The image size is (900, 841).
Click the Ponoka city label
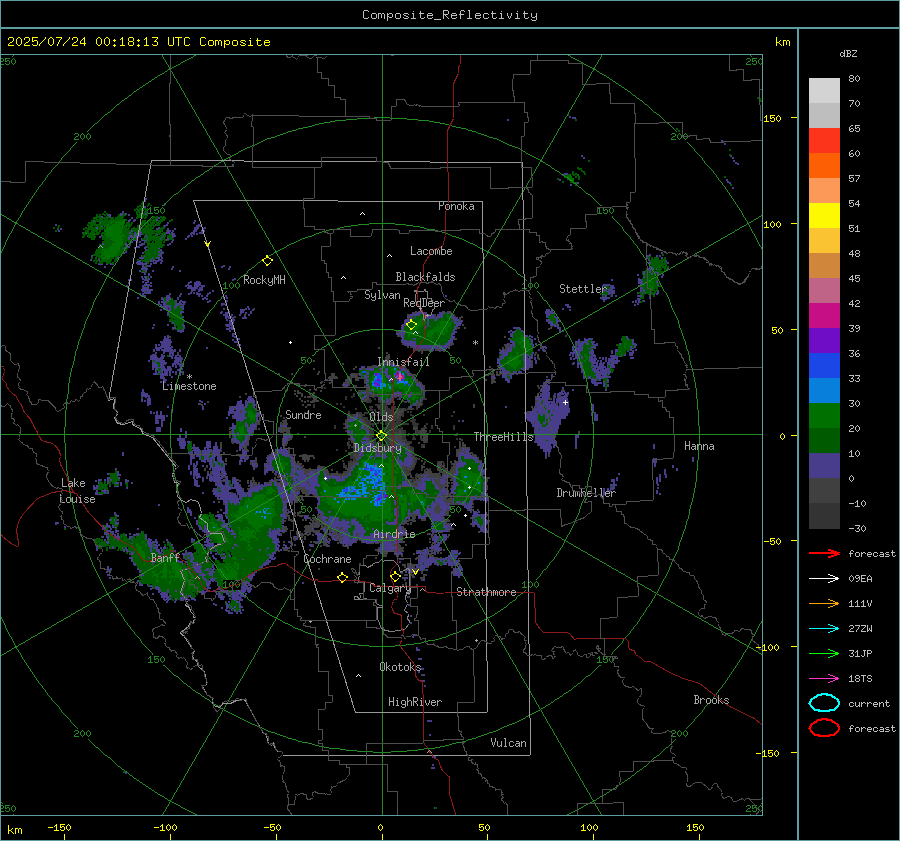click(x=456, y=206)
